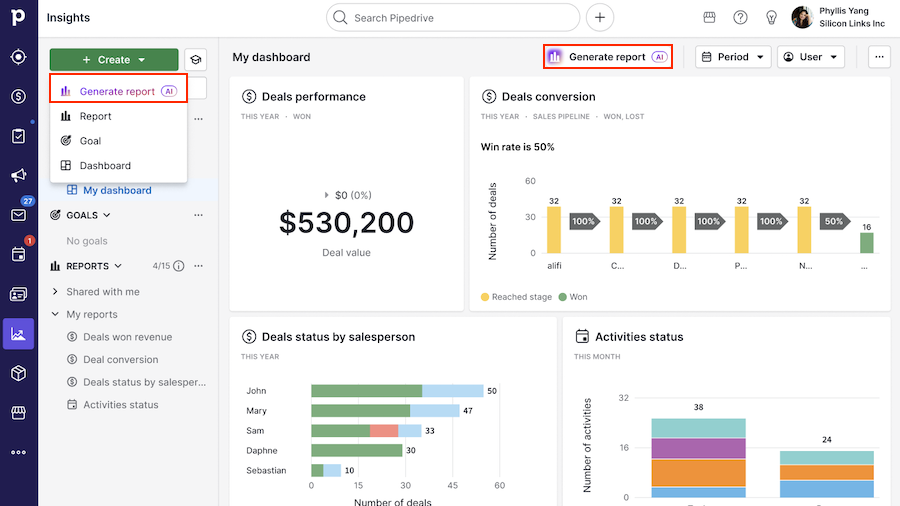The image size is (900, 506).
Task: Open dashboard more options ellipsis button
Action: [x=879, y=57]
